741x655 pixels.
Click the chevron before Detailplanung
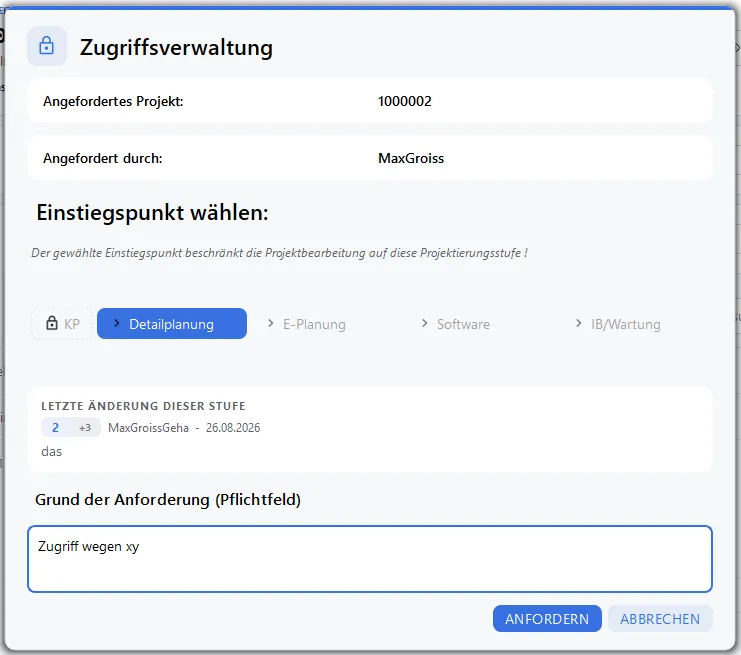[117, 323]
